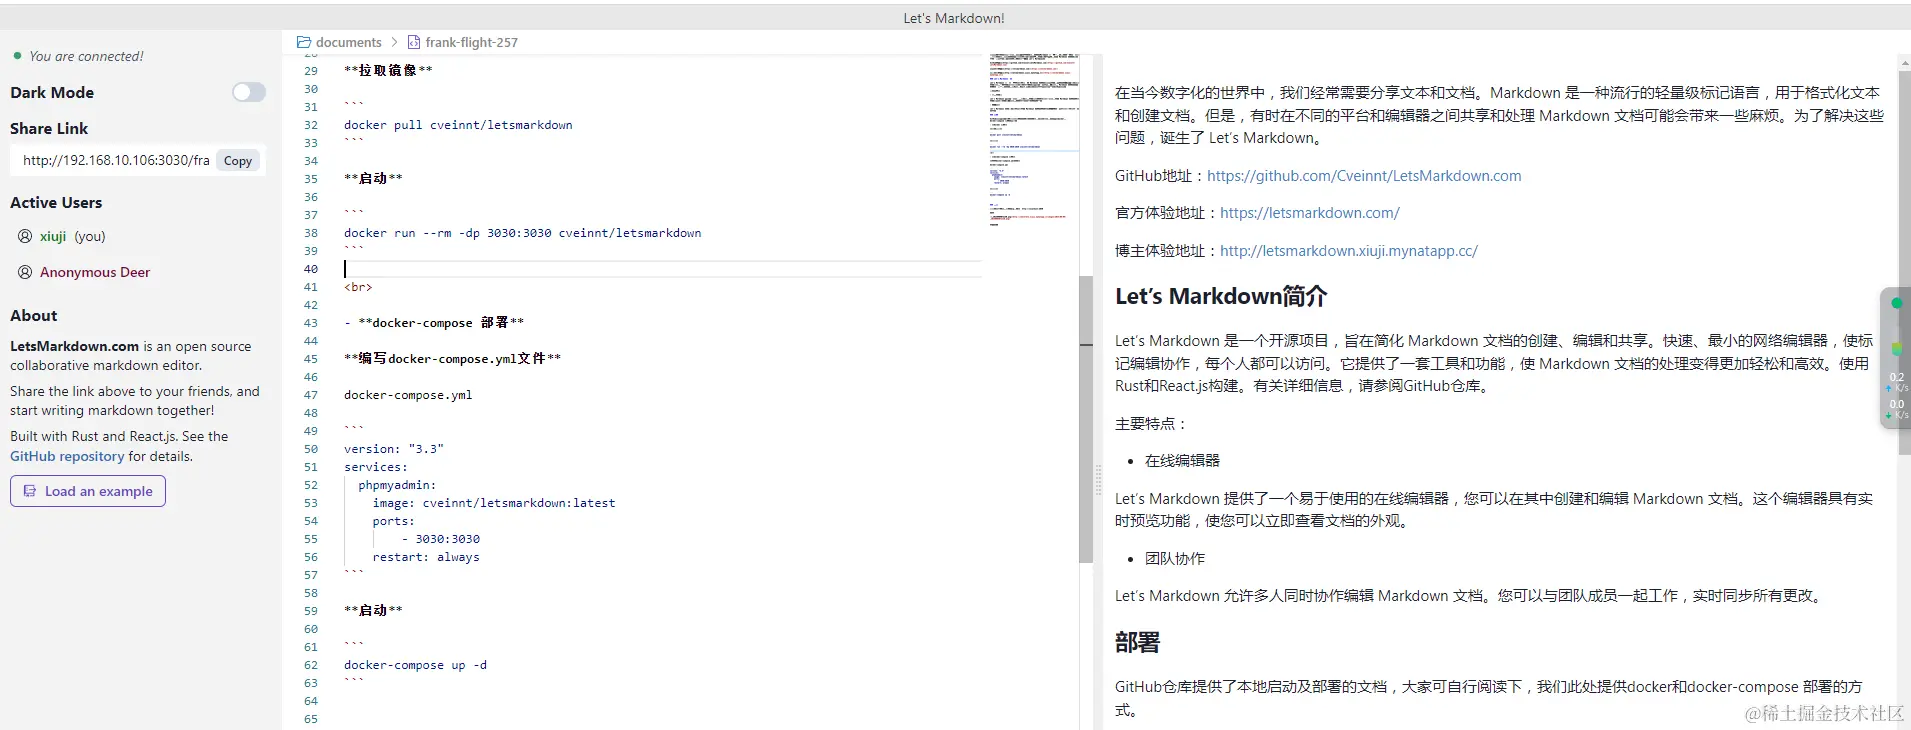The image size is (1911, 730).
Task: Copy the share link with the Copy button
Action: coord(238,161)
